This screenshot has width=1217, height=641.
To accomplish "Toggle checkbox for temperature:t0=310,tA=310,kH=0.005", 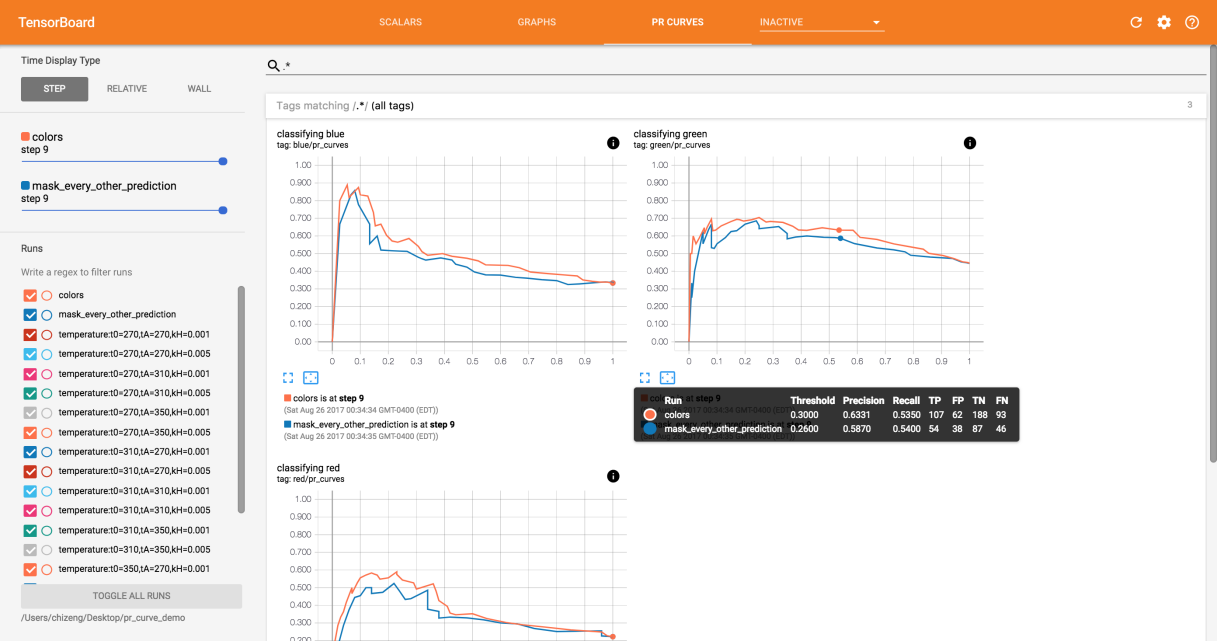I will click(x=30, y=510).
